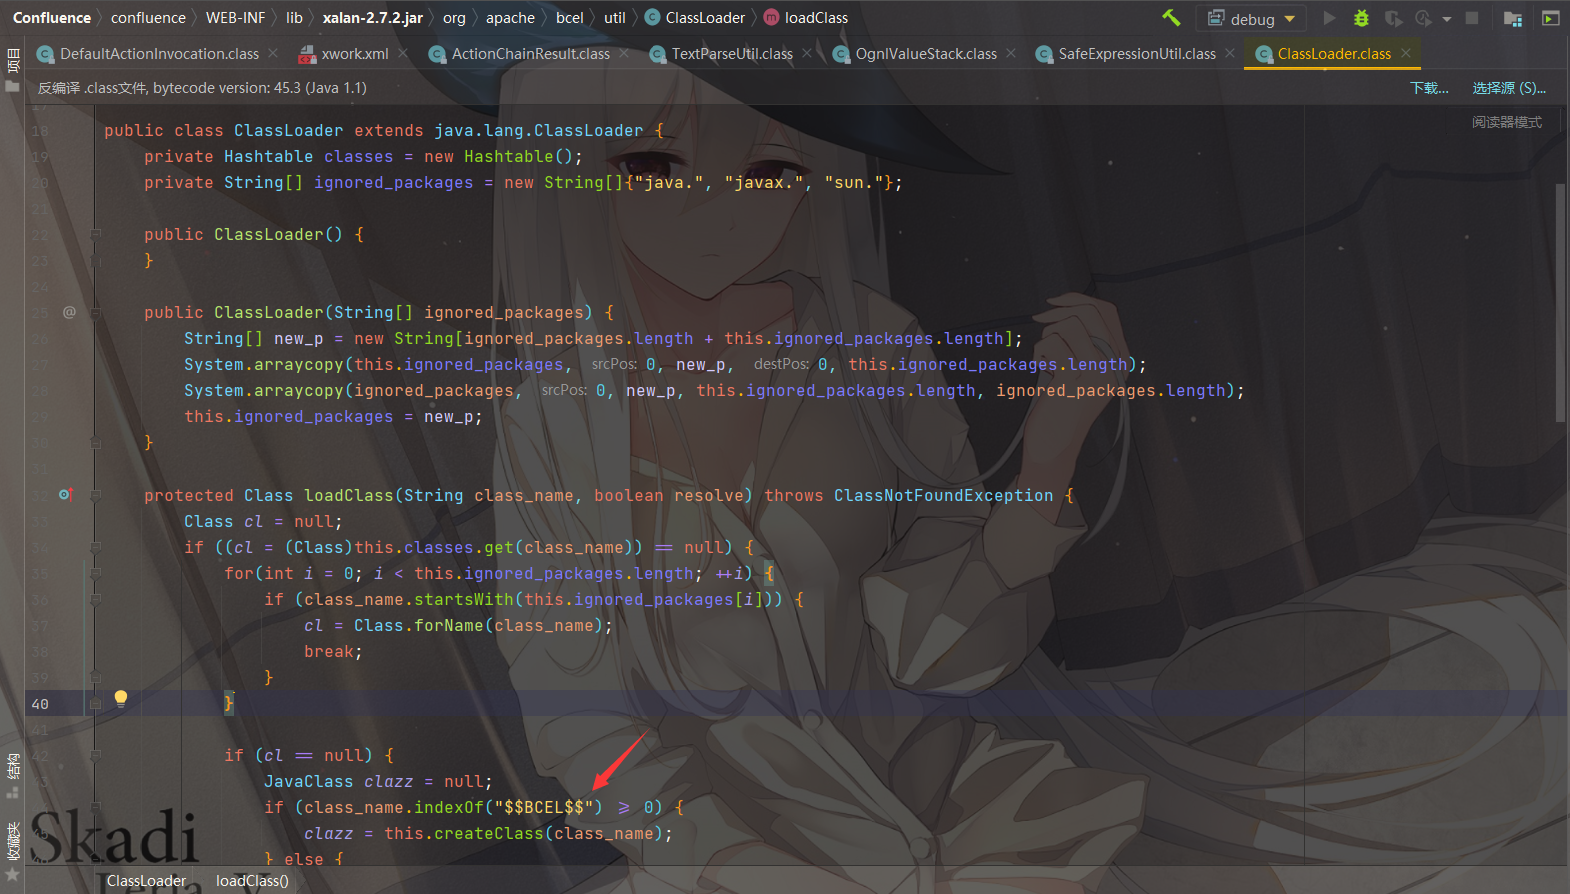Click the intention lightbulb on line 40
Screen dimensions: 1570x894
point(121,698)
